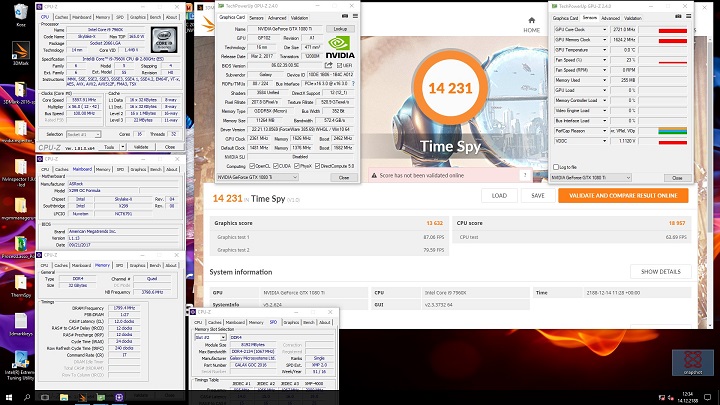
Task: Click the screenshot camera icon in GPU-Z Graphics Card window
Action: (x=345, y=17)
